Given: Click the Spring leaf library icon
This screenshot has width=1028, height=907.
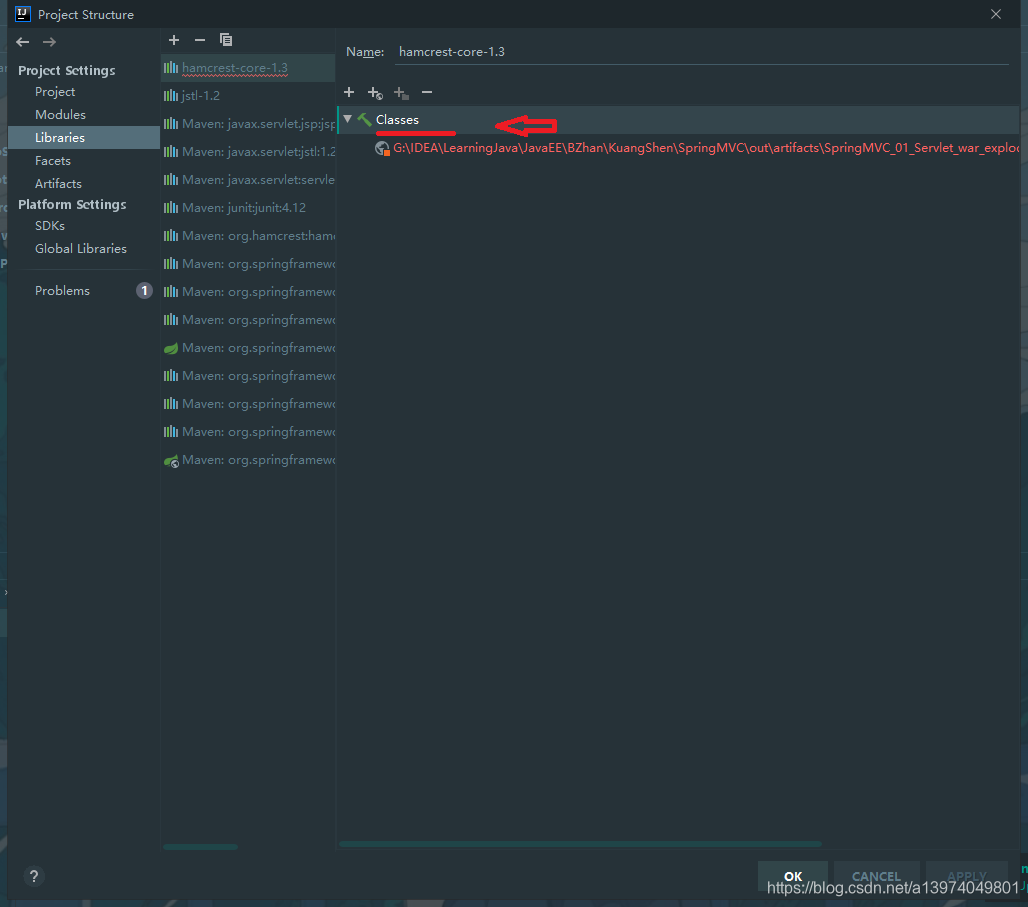Looking at the screenshot, I should [x=171, y=348].
